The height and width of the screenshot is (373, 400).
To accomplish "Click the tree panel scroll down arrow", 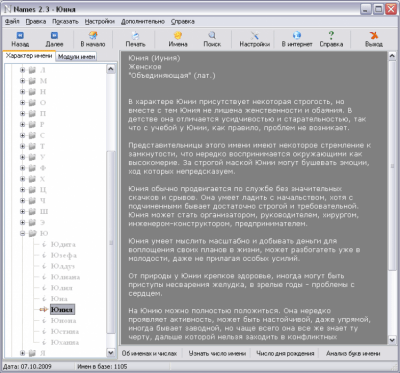I will (x=111, y=353).
